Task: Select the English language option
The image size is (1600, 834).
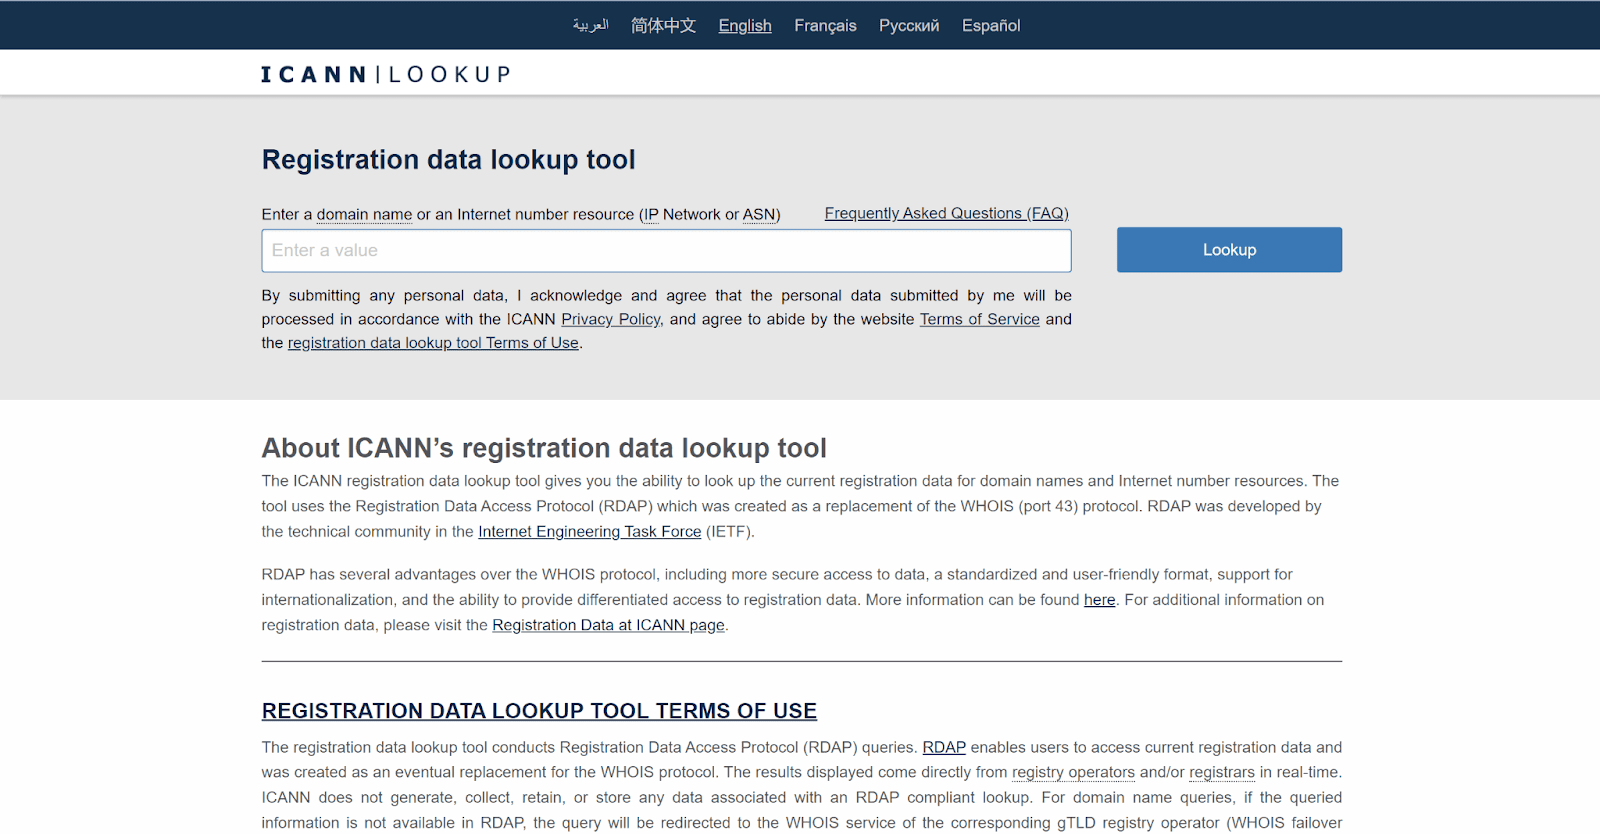Action: click(745, 25)
